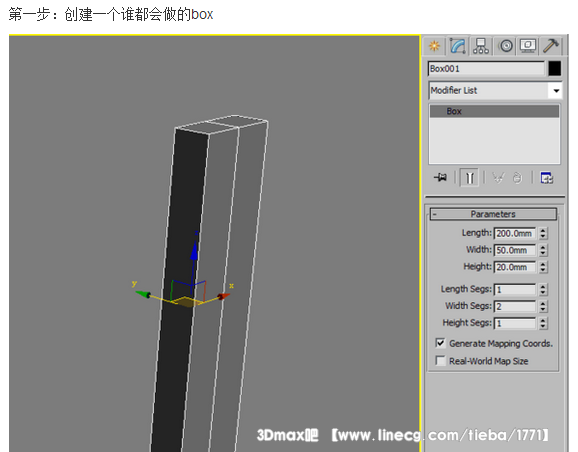578x452 pixels.
Task: Click the Height Segs spinner
Action: click(x=543, y=324)
